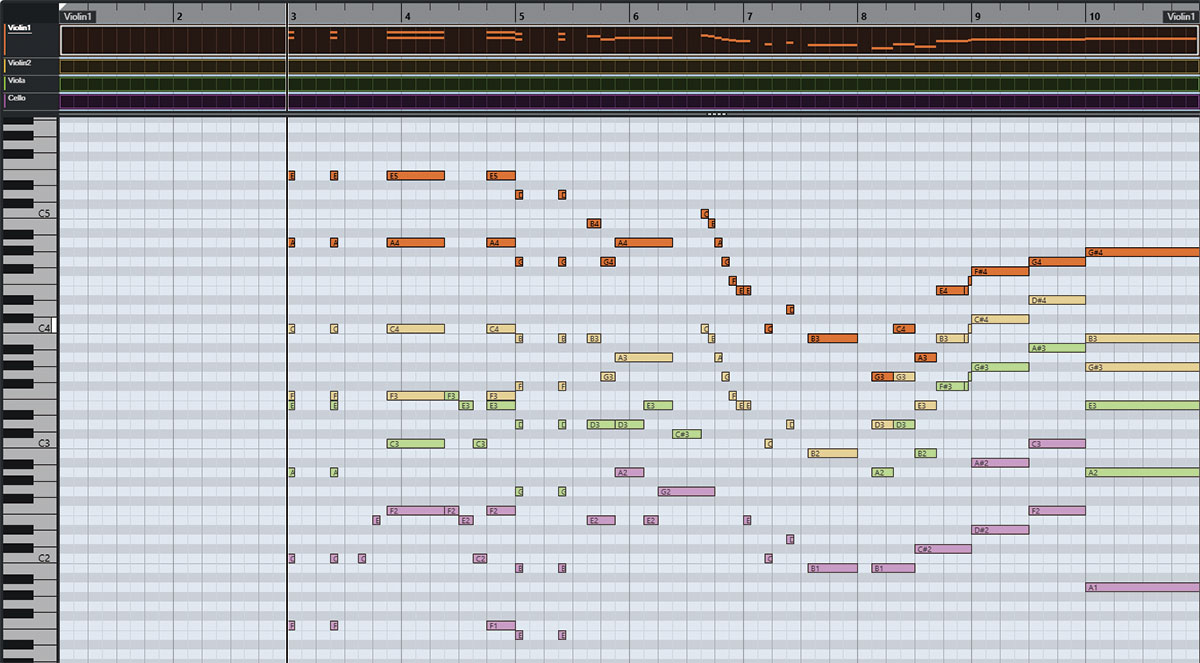Image resolution: width=1200 pixels, height=663 pixels.
Task: Select the green G#3 note in bar 9
Action: point(1000,367)
